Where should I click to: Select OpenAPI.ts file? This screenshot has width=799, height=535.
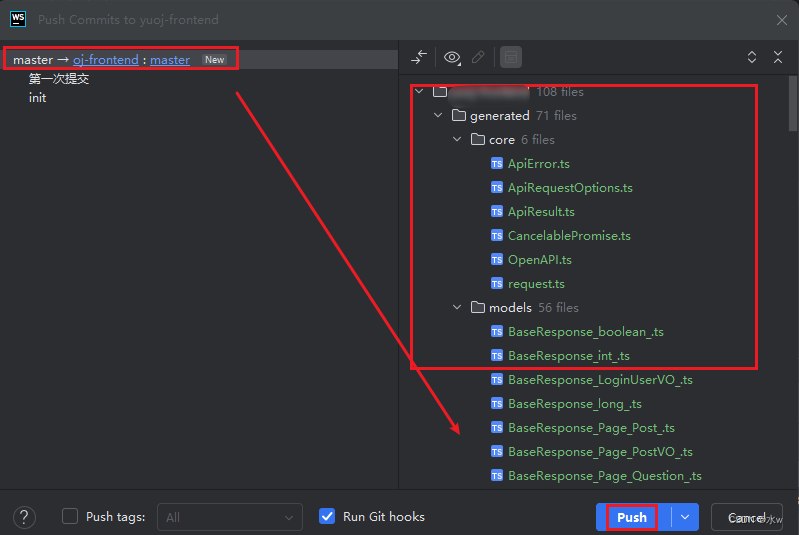(x=540, y=259)
